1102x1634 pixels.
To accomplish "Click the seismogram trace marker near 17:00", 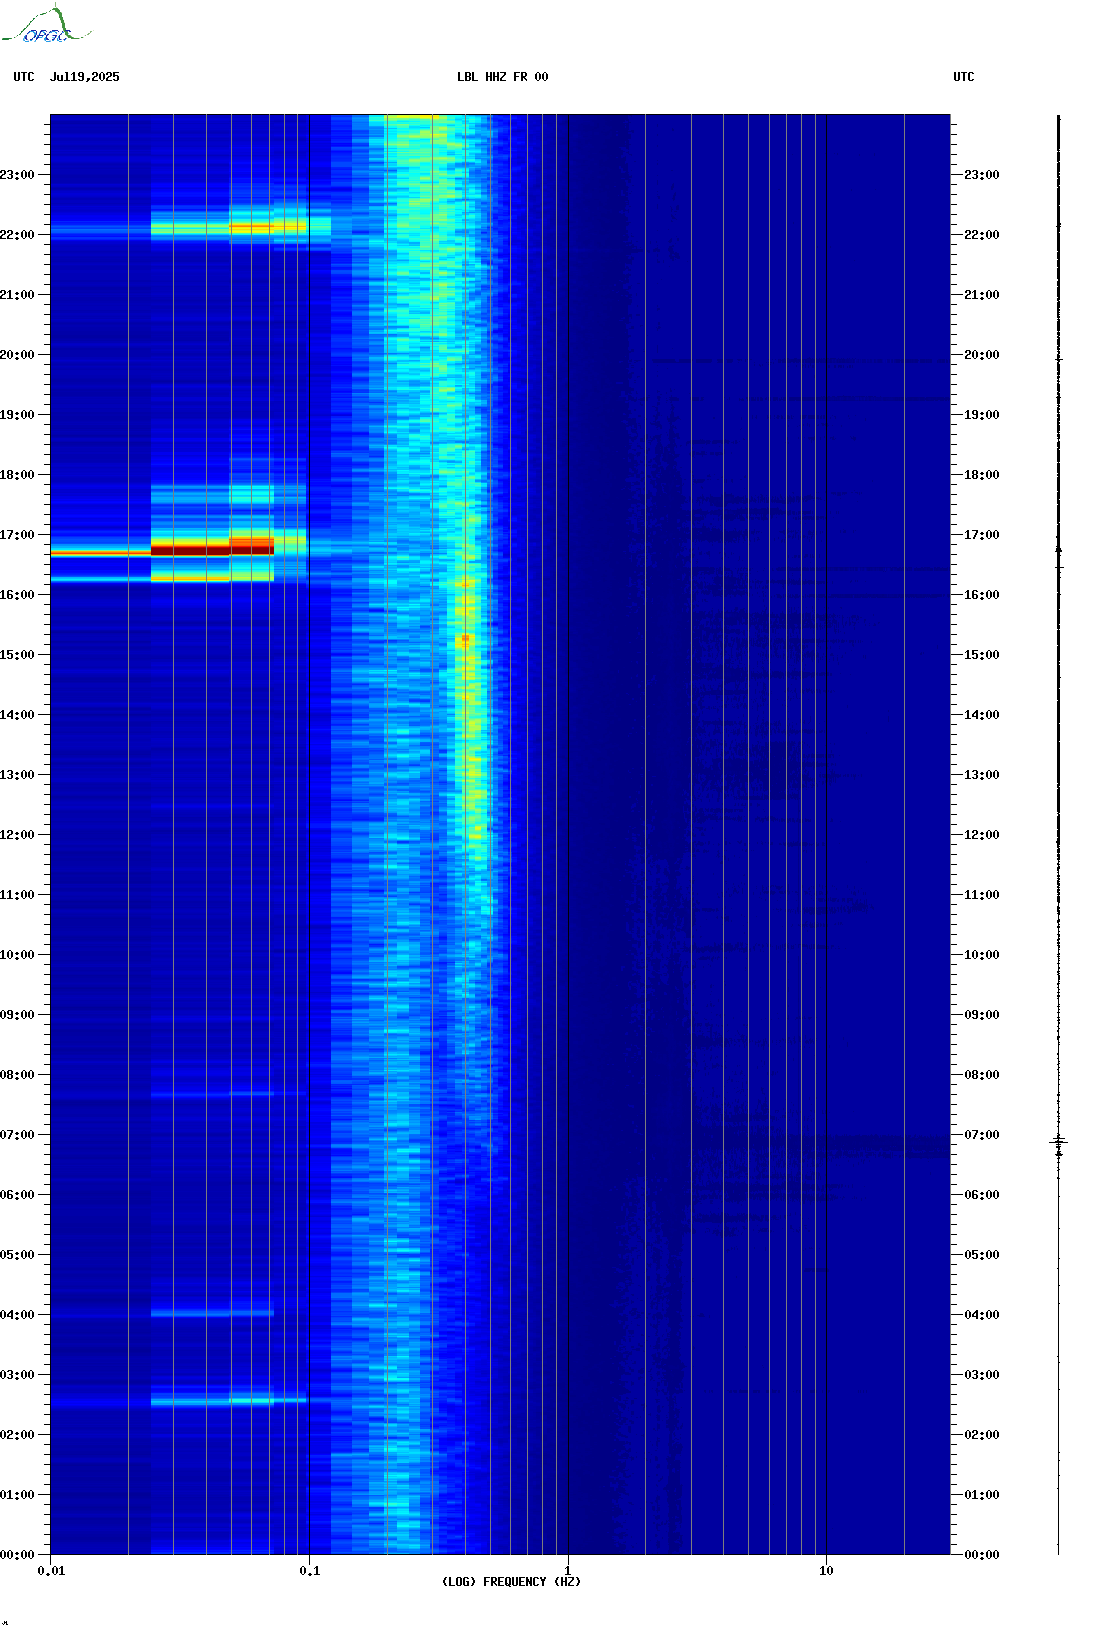I will pyautogui.click(x=1059, y=550).
